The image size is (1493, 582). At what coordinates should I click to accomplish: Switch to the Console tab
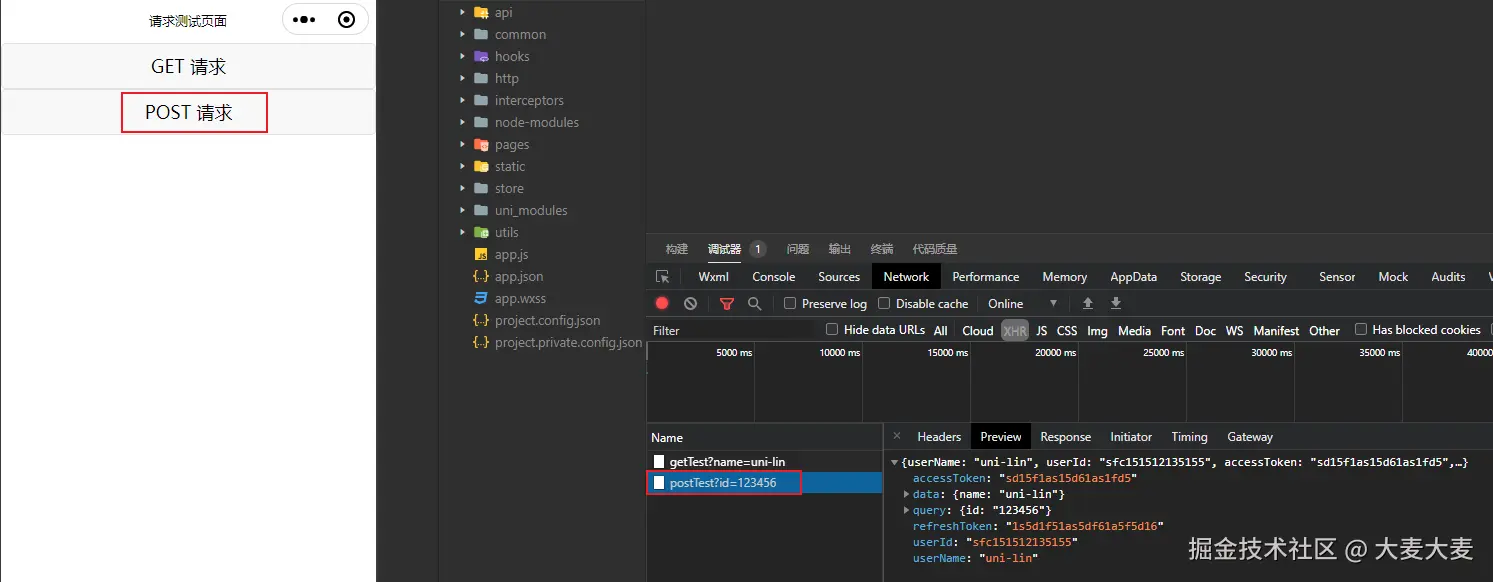[774, 277]
